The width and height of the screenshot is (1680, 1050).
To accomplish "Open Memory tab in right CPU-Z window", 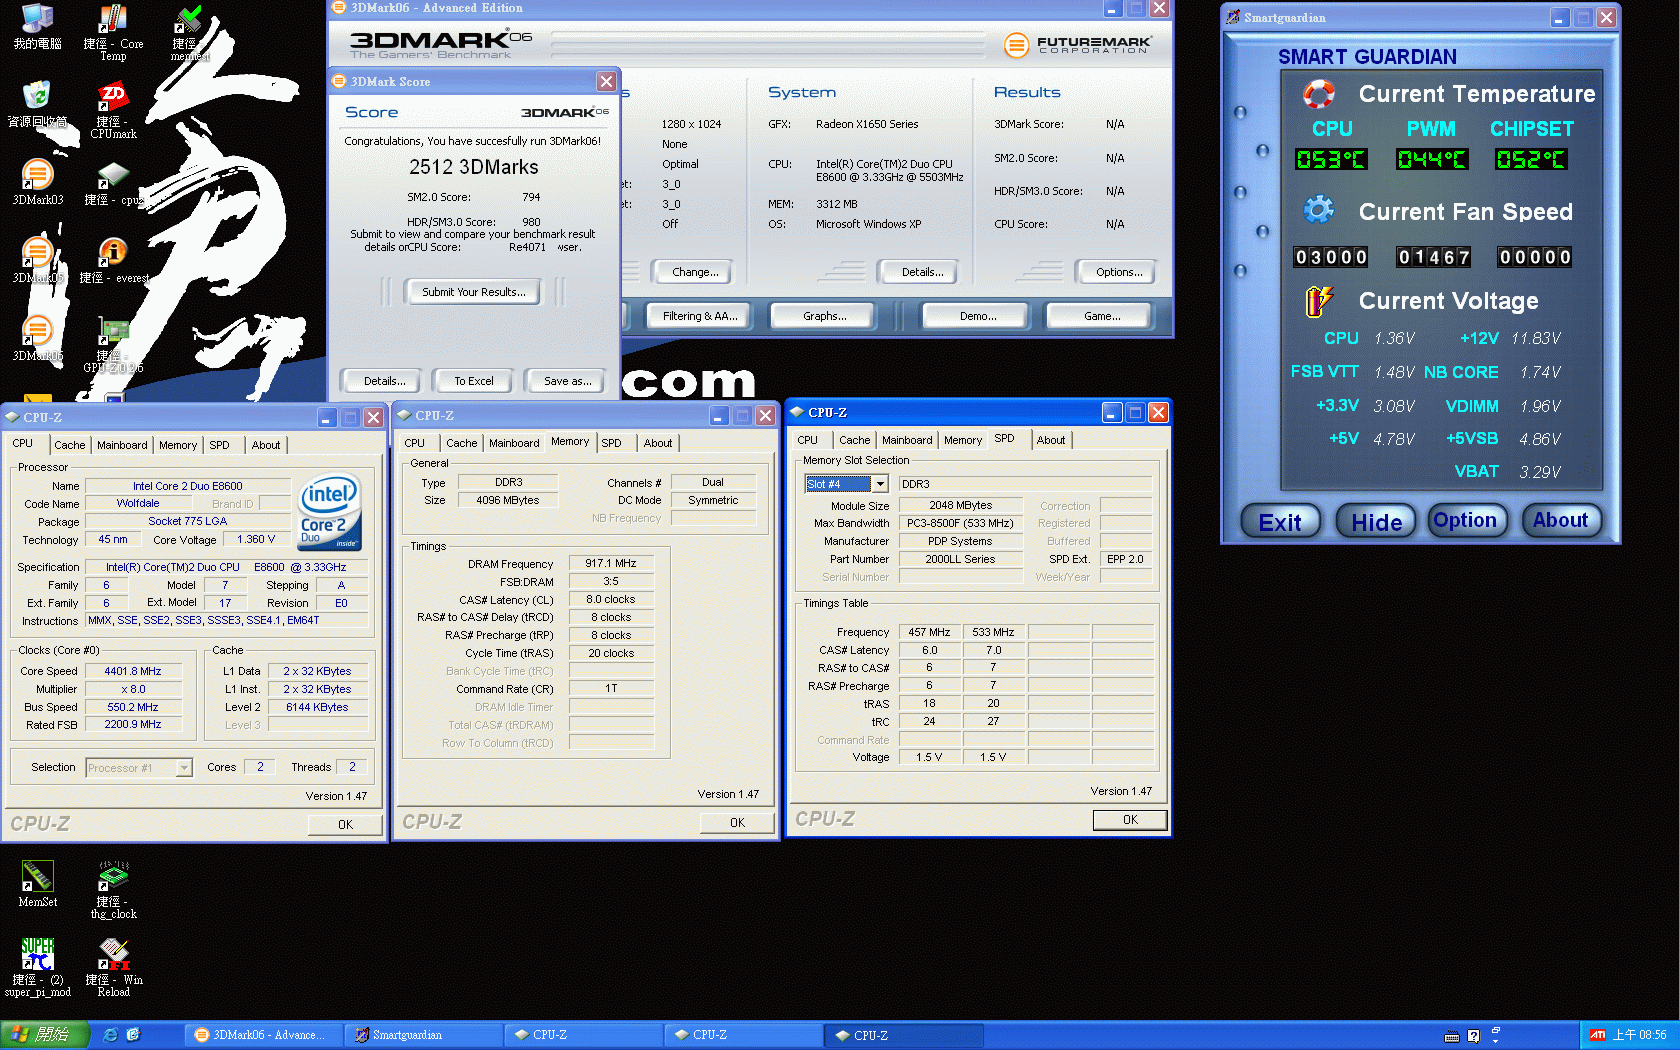I will click(963, 440).
